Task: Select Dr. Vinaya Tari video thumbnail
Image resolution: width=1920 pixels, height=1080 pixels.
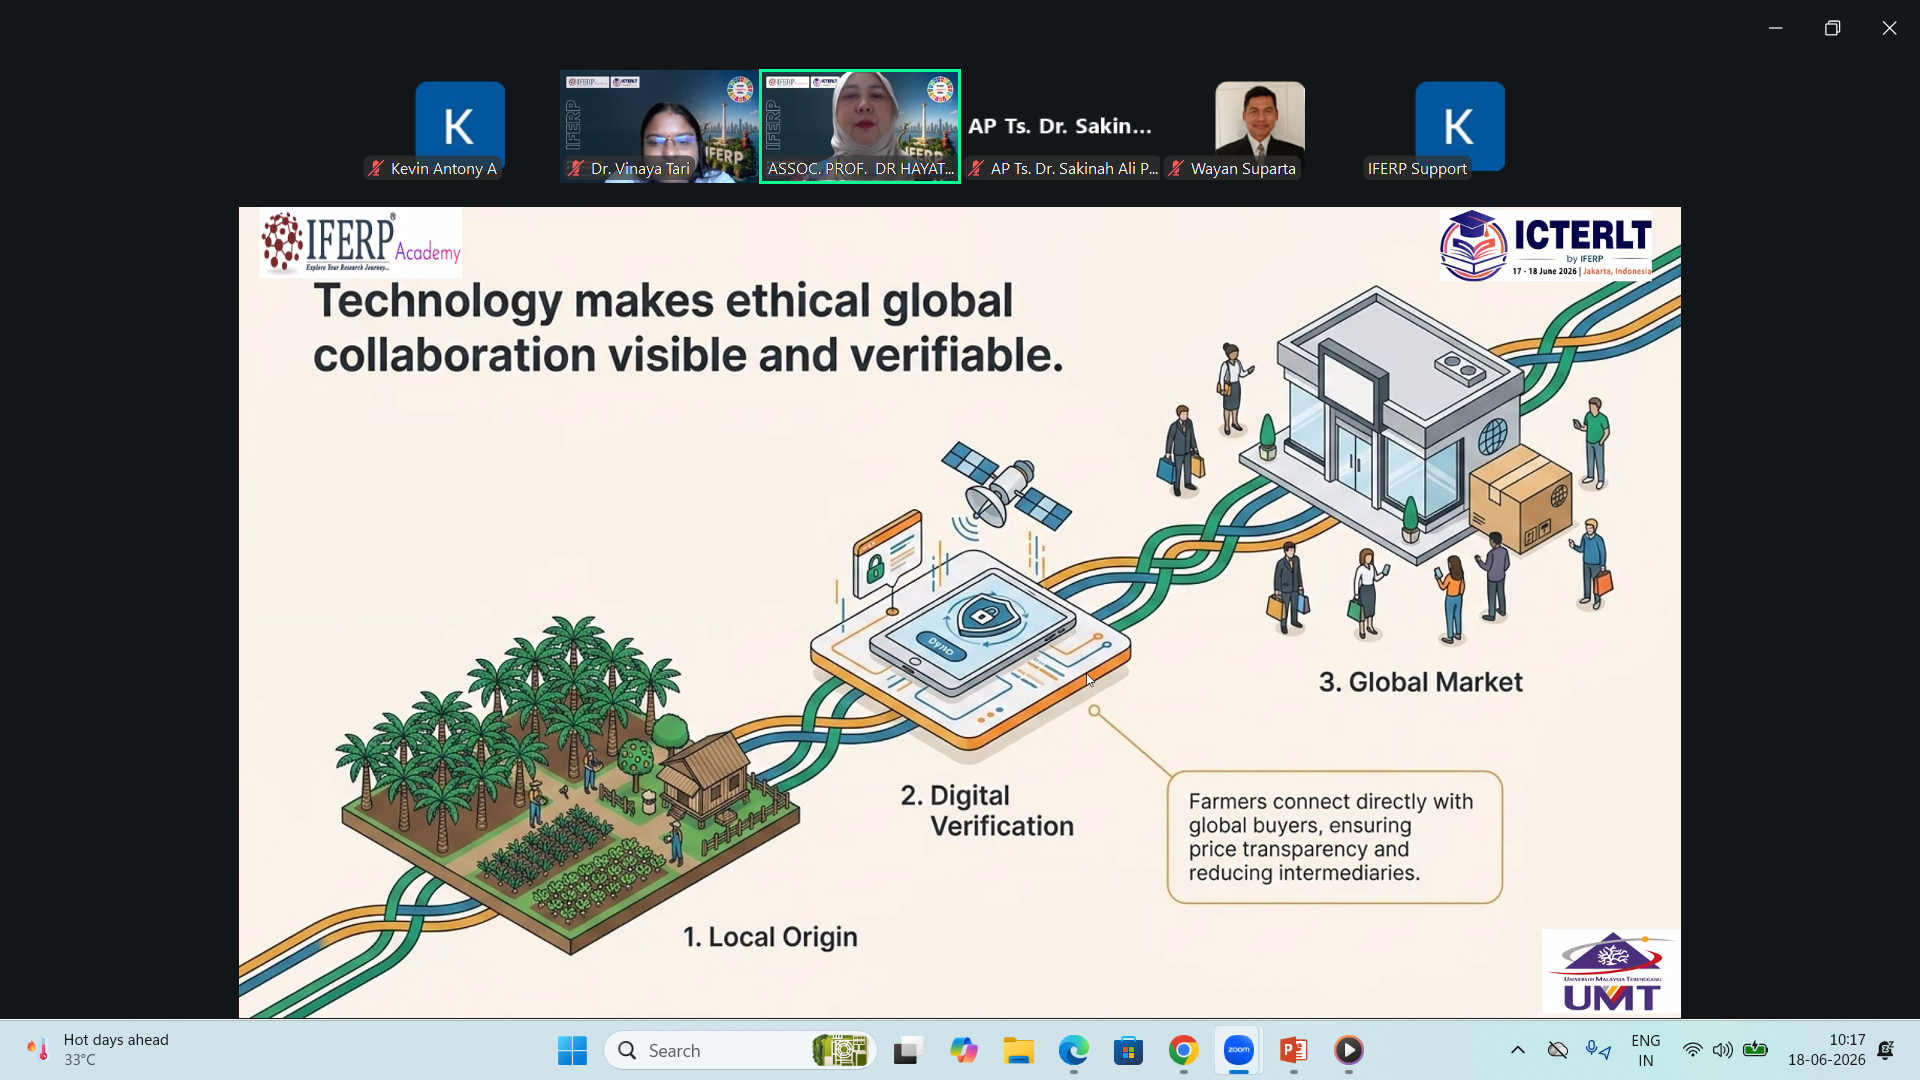Action: 660,126
